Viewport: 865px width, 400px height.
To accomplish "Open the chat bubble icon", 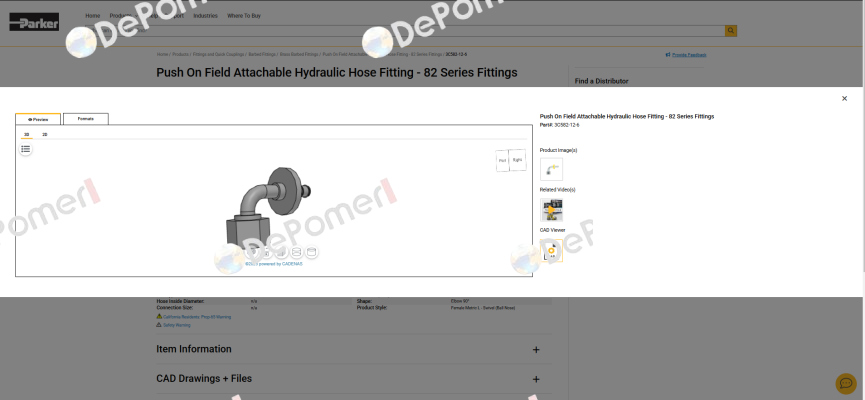I will tap(846, 383).
